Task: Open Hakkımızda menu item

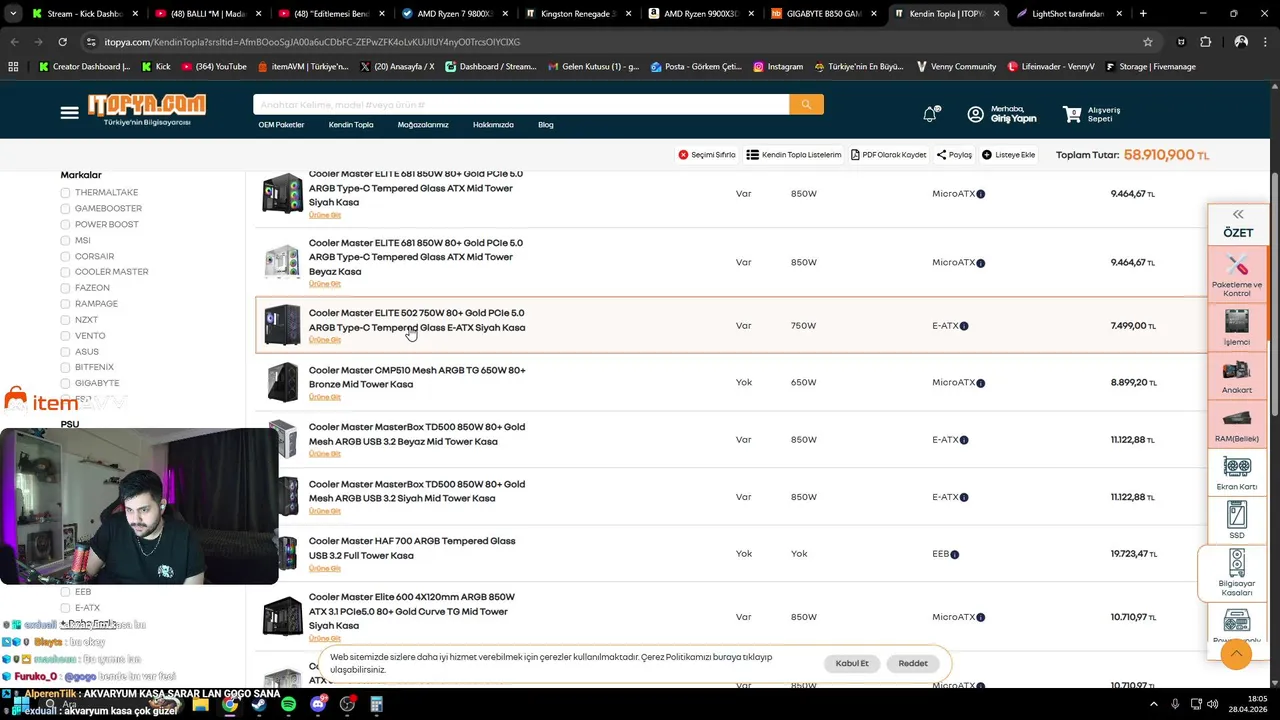Action: pyautogui.click(x=493, y=125)
